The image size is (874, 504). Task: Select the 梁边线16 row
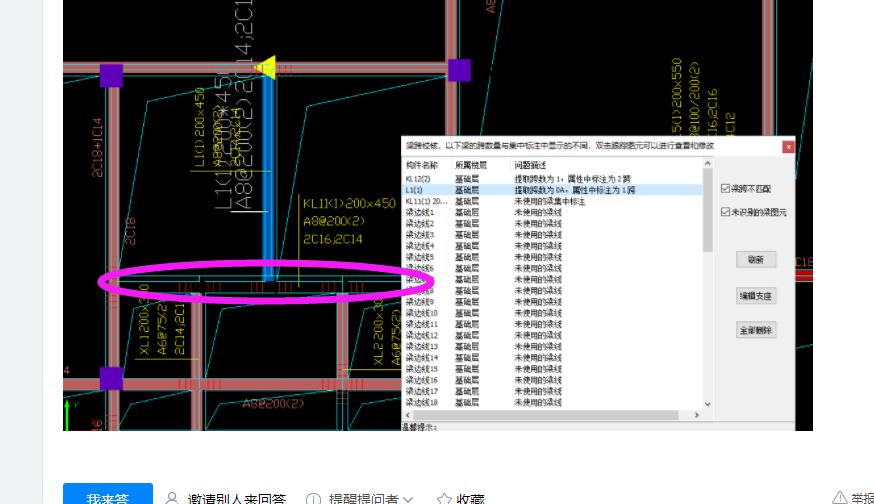pyautogui.click(x=552, y=380)
